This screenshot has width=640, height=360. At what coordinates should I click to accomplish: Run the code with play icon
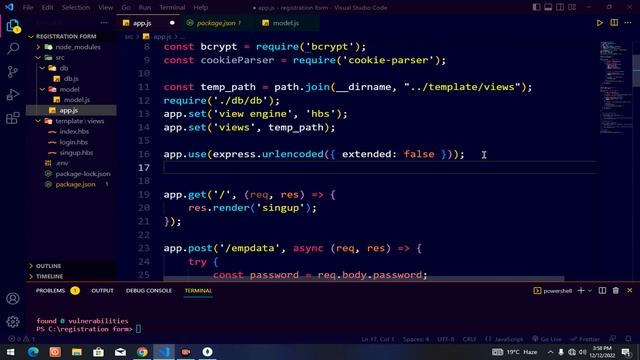[599, 23]
